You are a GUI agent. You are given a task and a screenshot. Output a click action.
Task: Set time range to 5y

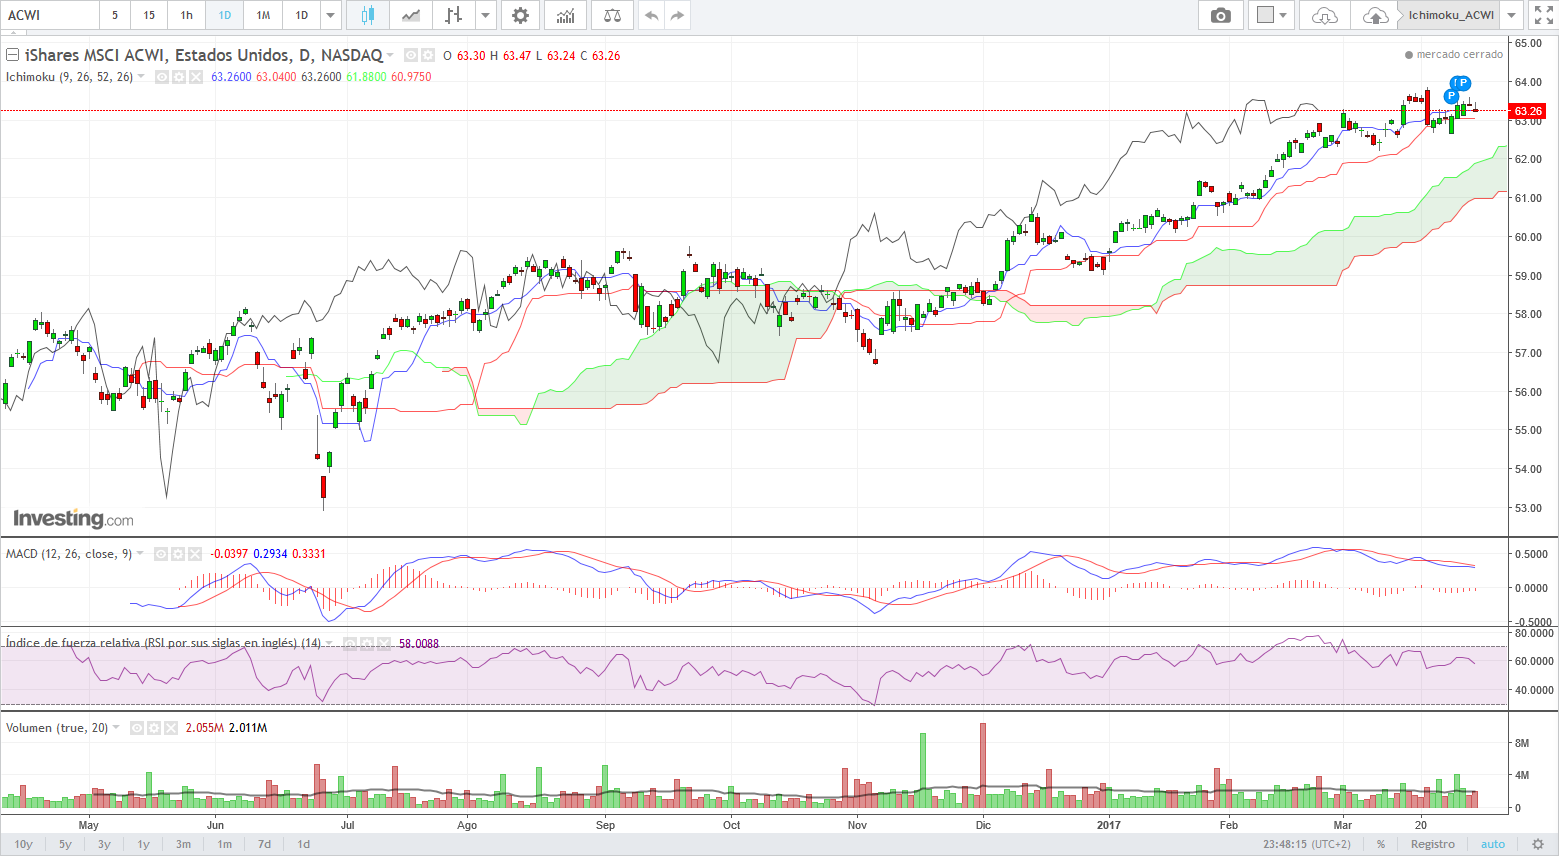[x=65, y=844]
